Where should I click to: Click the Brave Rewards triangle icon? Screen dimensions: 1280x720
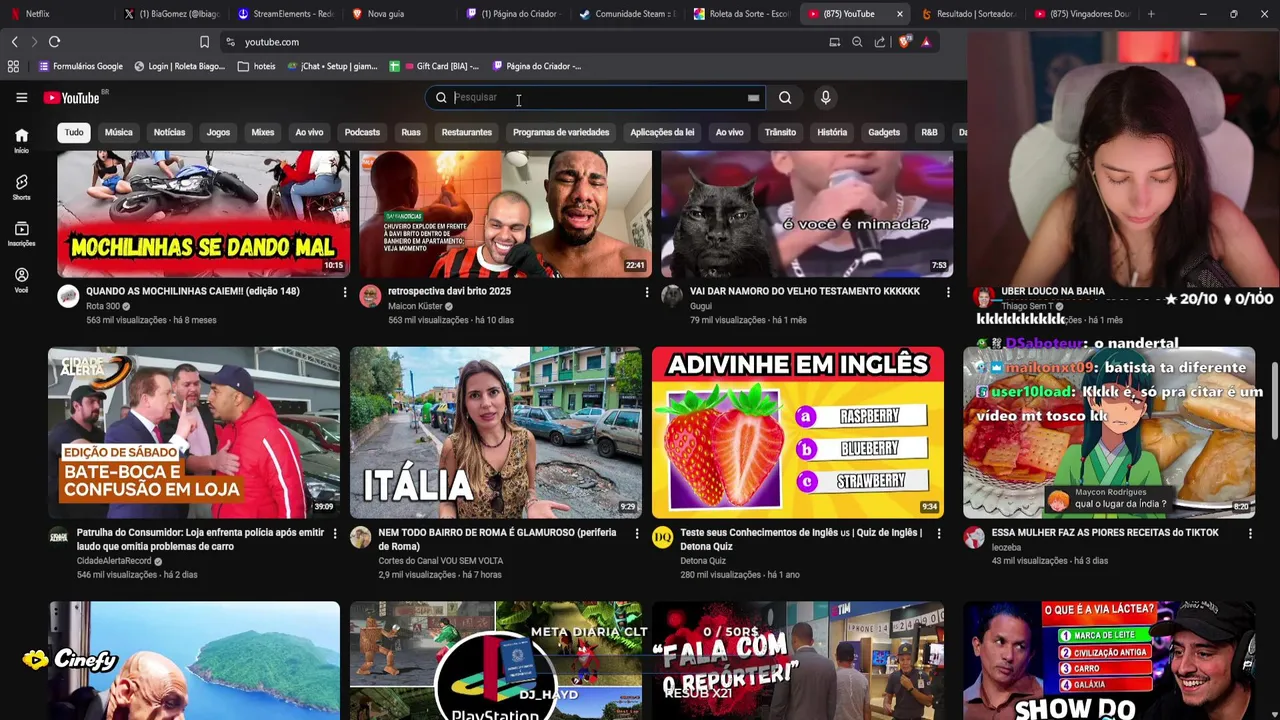(x=926, y=42)
